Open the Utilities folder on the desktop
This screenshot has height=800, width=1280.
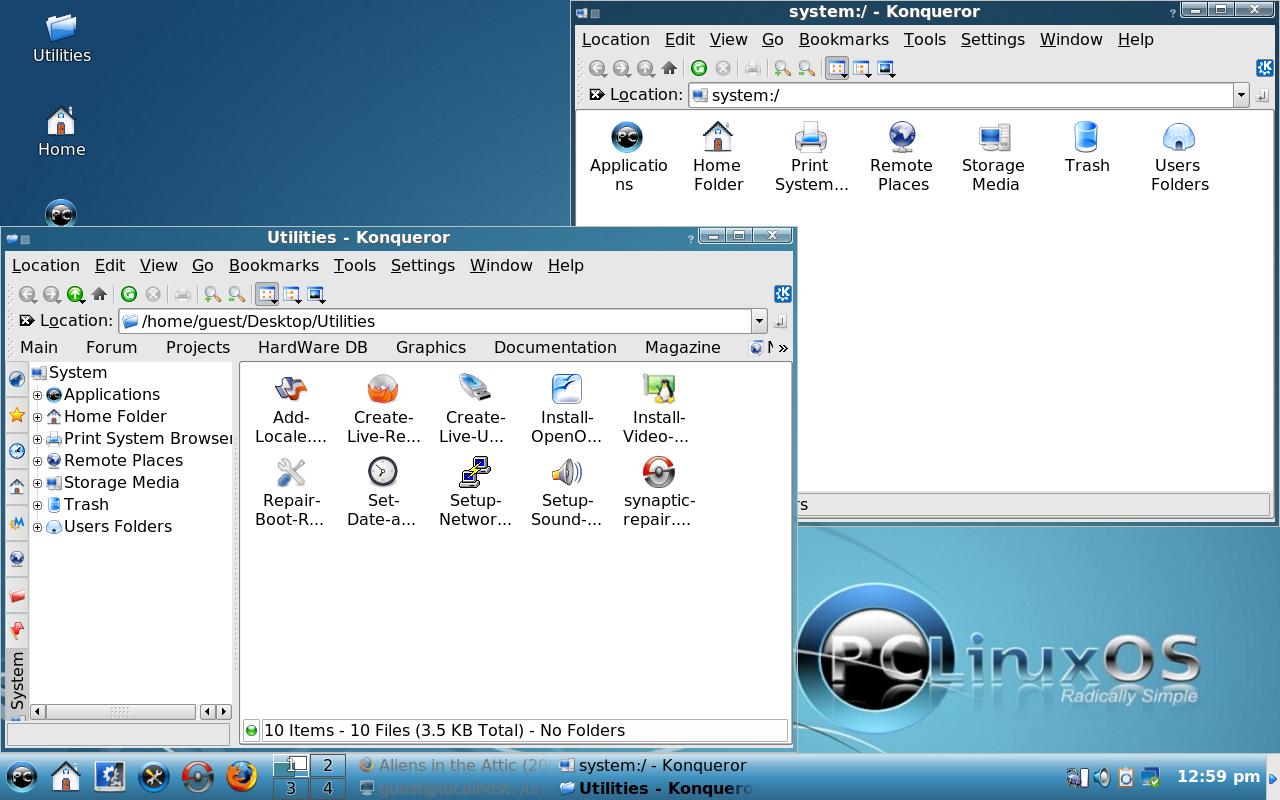(x=62, y=37)
